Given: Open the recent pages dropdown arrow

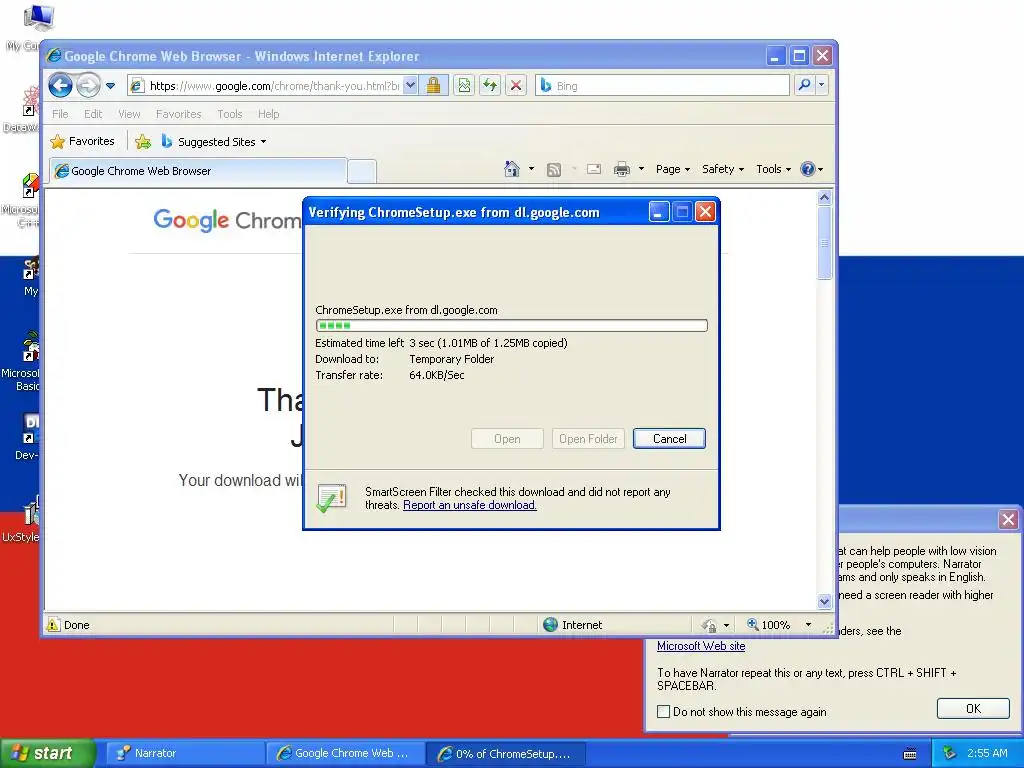Looking at the screenshot, I should point(110,86).
